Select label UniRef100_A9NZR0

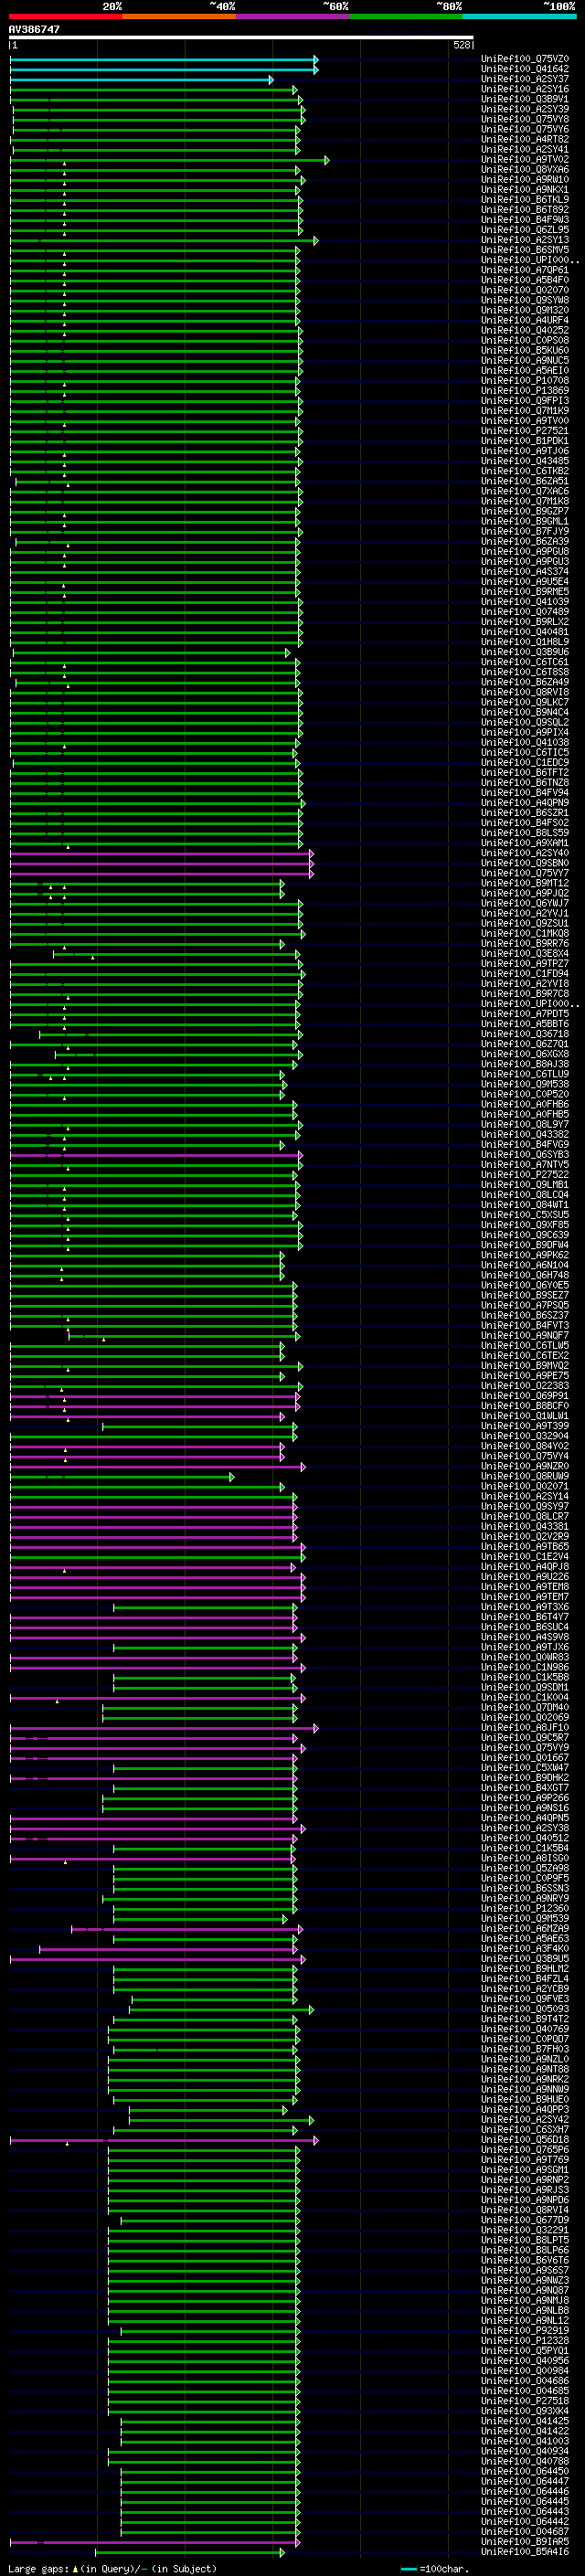[x=524, y=1467]
